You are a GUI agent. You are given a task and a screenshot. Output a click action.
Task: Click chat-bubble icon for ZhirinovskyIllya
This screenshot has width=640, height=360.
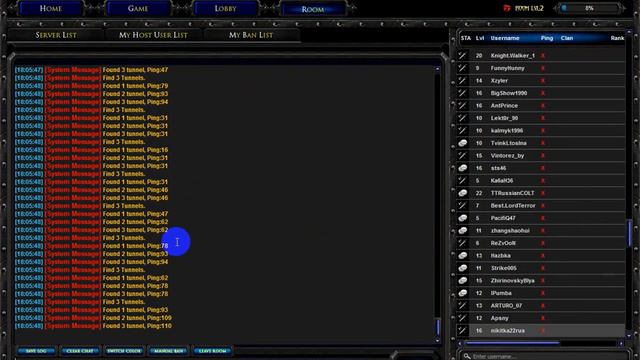pos(462,280)
